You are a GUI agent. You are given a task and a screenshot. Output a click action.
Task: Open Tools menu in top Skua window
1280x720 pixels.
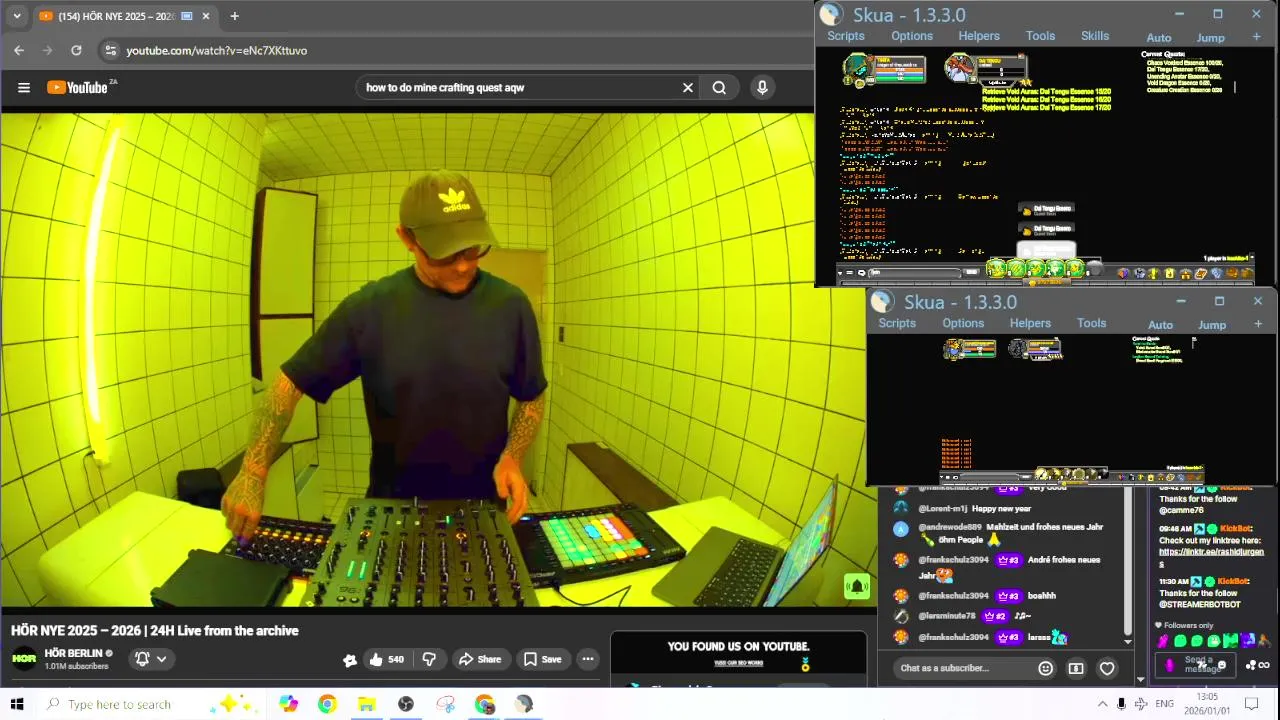(x=1040, y=36)
